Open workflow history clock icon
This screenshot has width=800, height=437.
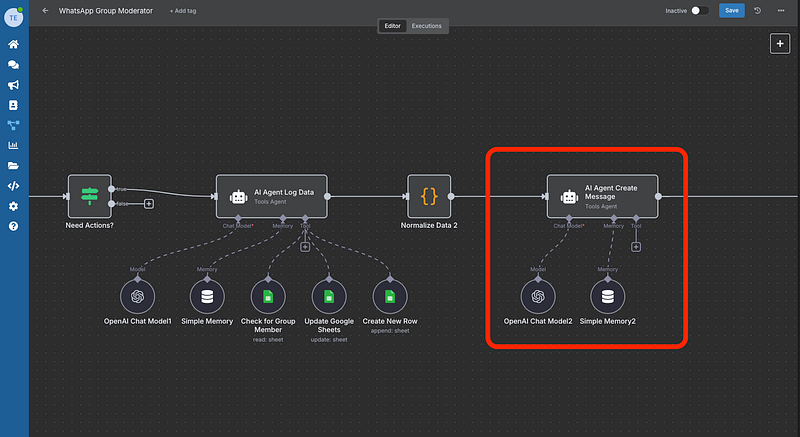757,10
